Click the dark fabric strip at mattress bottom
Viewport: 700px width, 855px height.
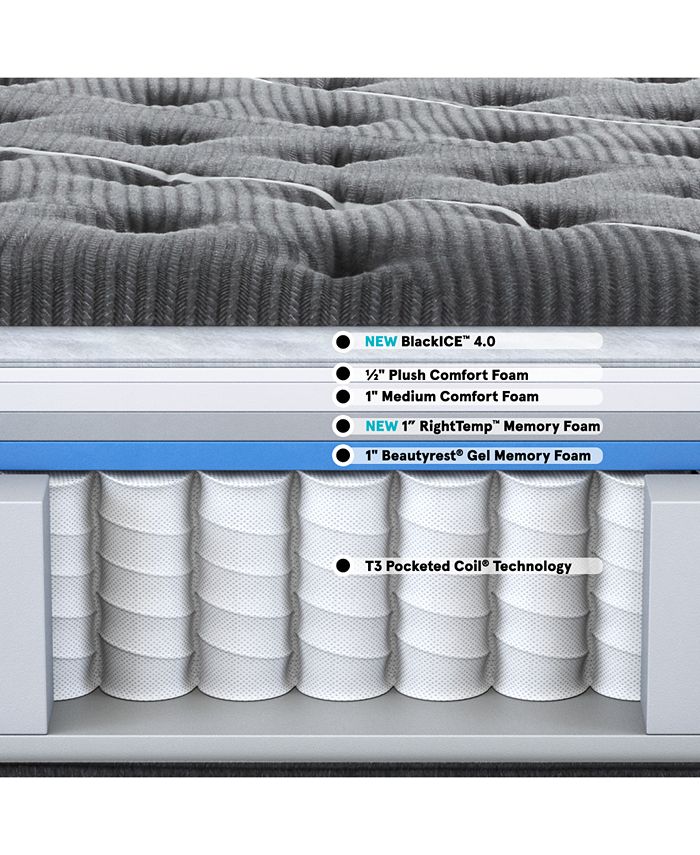tap(350, 770)
